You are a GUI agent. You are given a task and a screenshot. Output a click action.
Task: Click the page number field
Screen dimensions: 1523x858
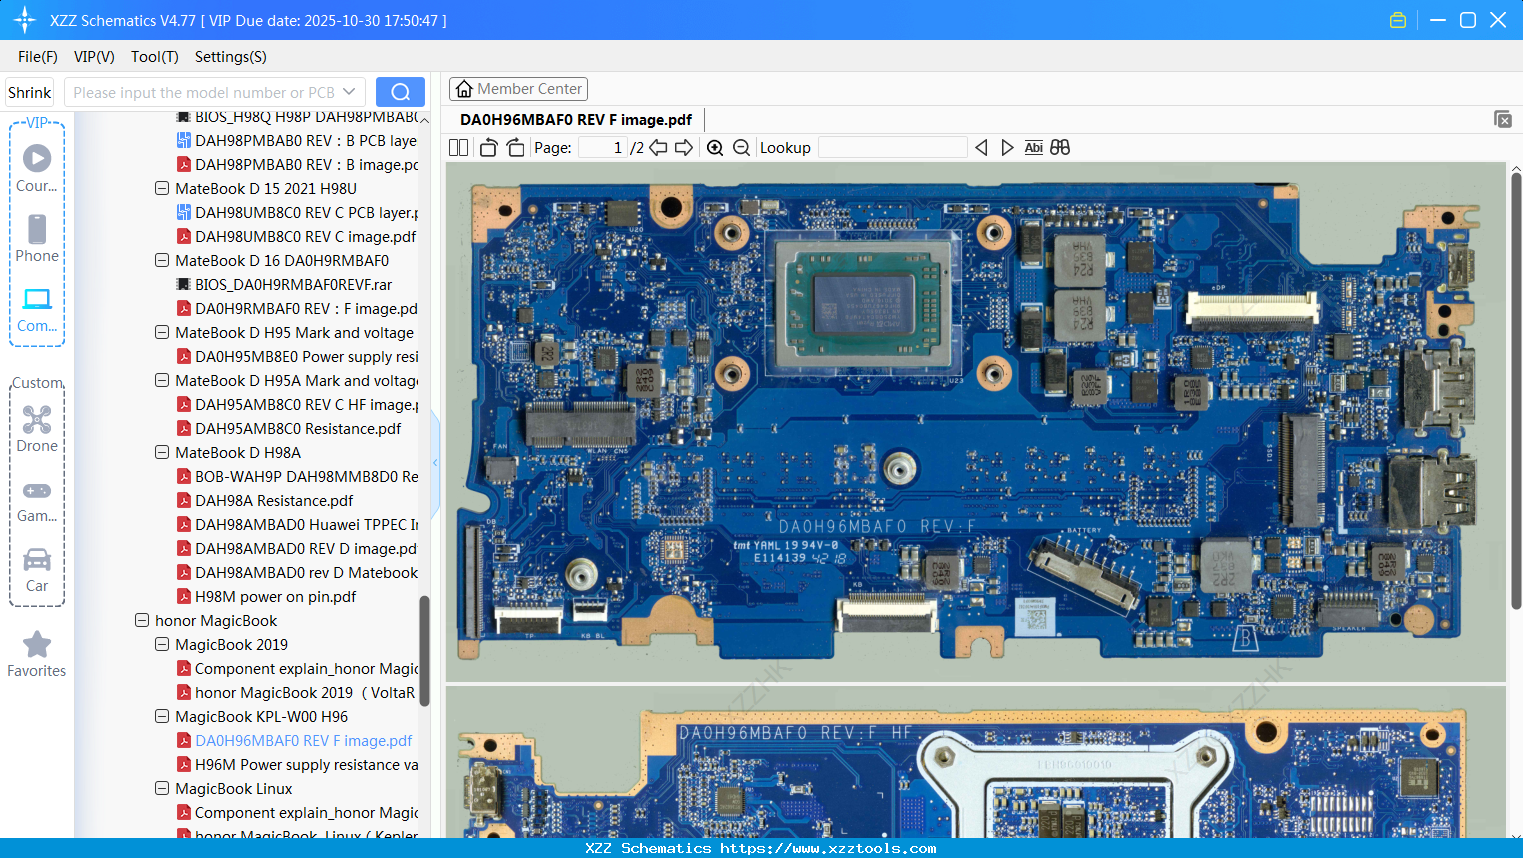(x=603, y=148)
